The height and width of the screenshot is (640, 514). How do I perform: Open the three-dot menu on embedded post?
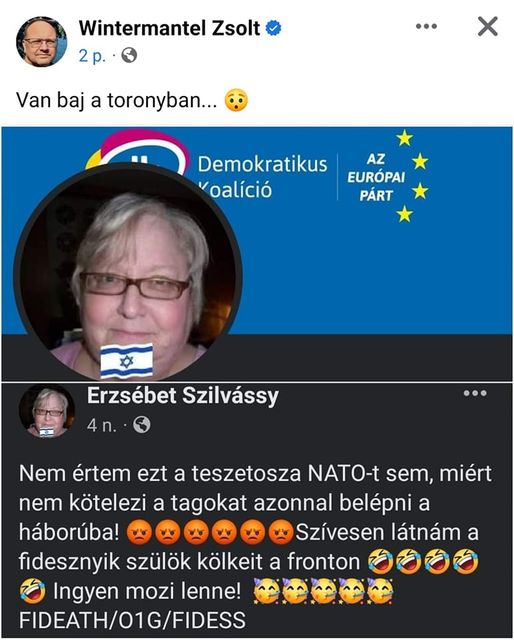tap(475, 393)
